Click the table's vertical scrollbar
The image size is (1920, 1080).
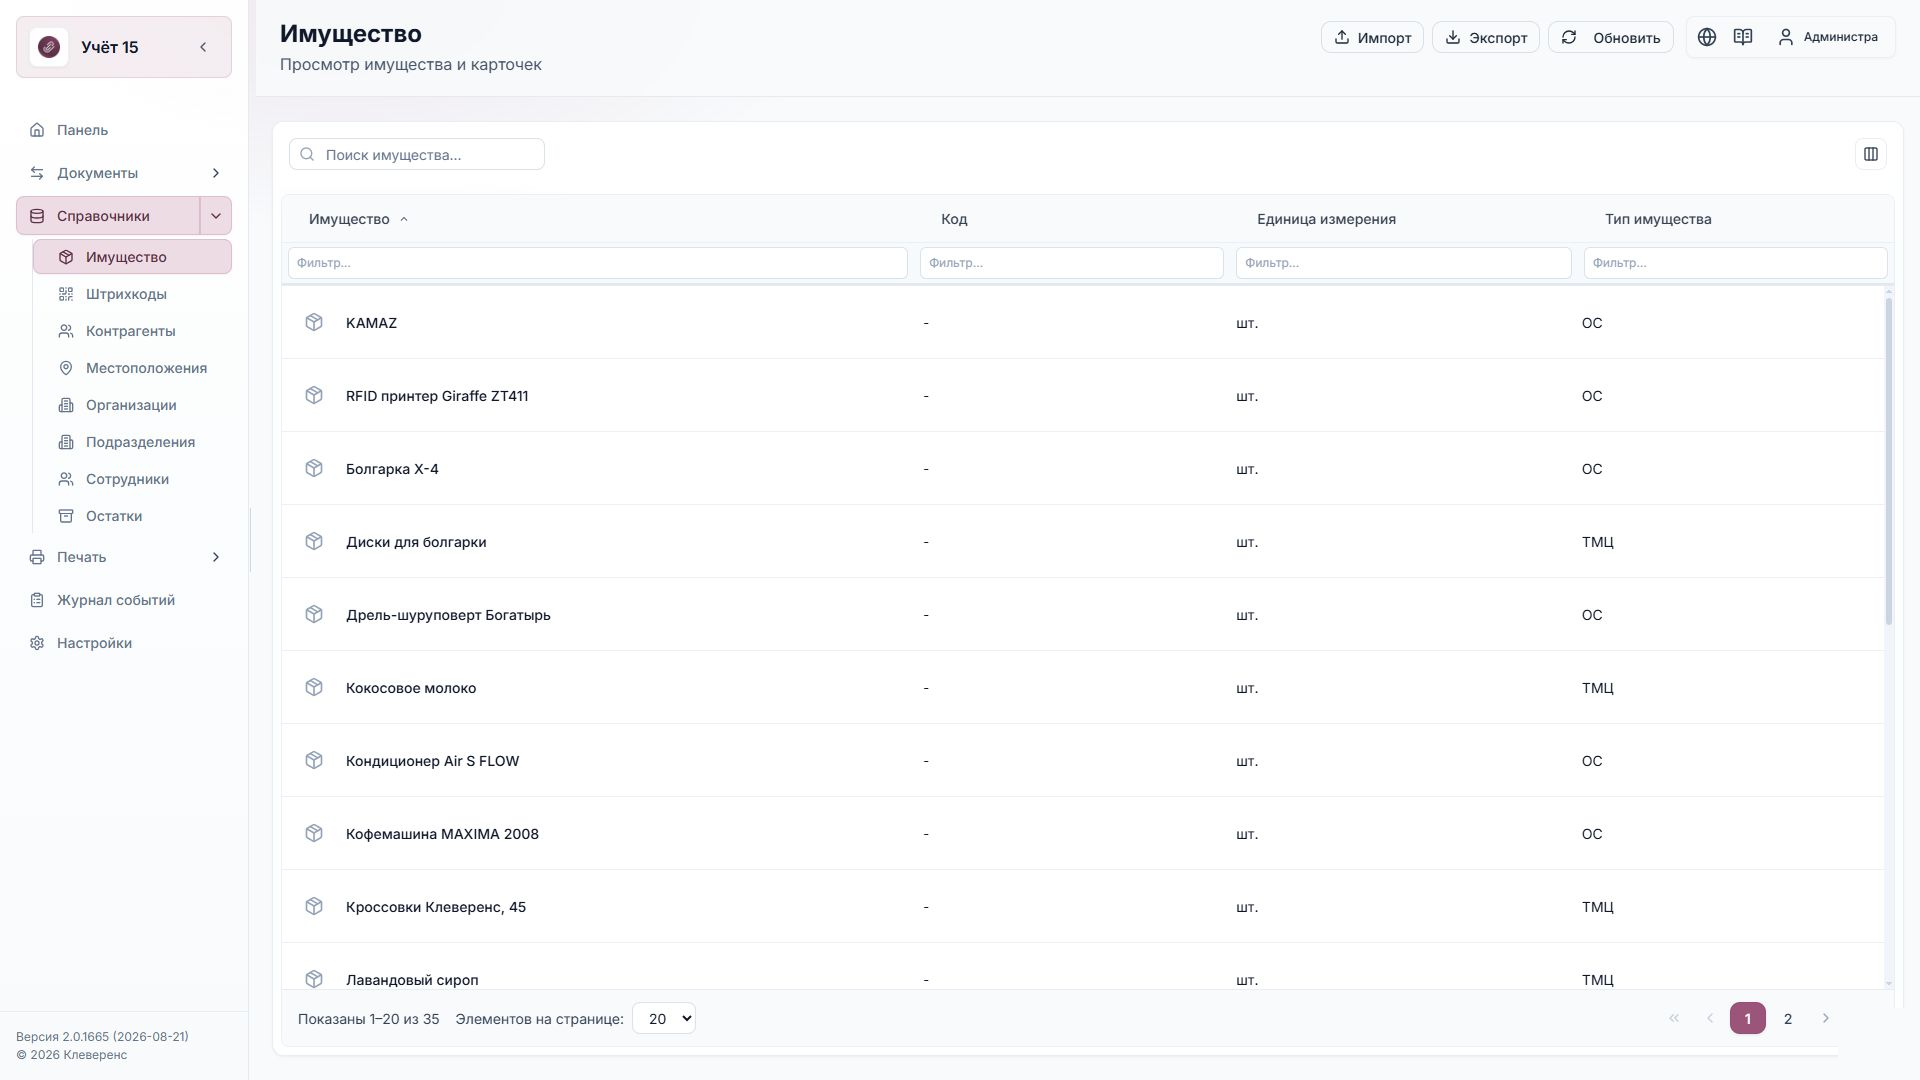[1888, 461]
